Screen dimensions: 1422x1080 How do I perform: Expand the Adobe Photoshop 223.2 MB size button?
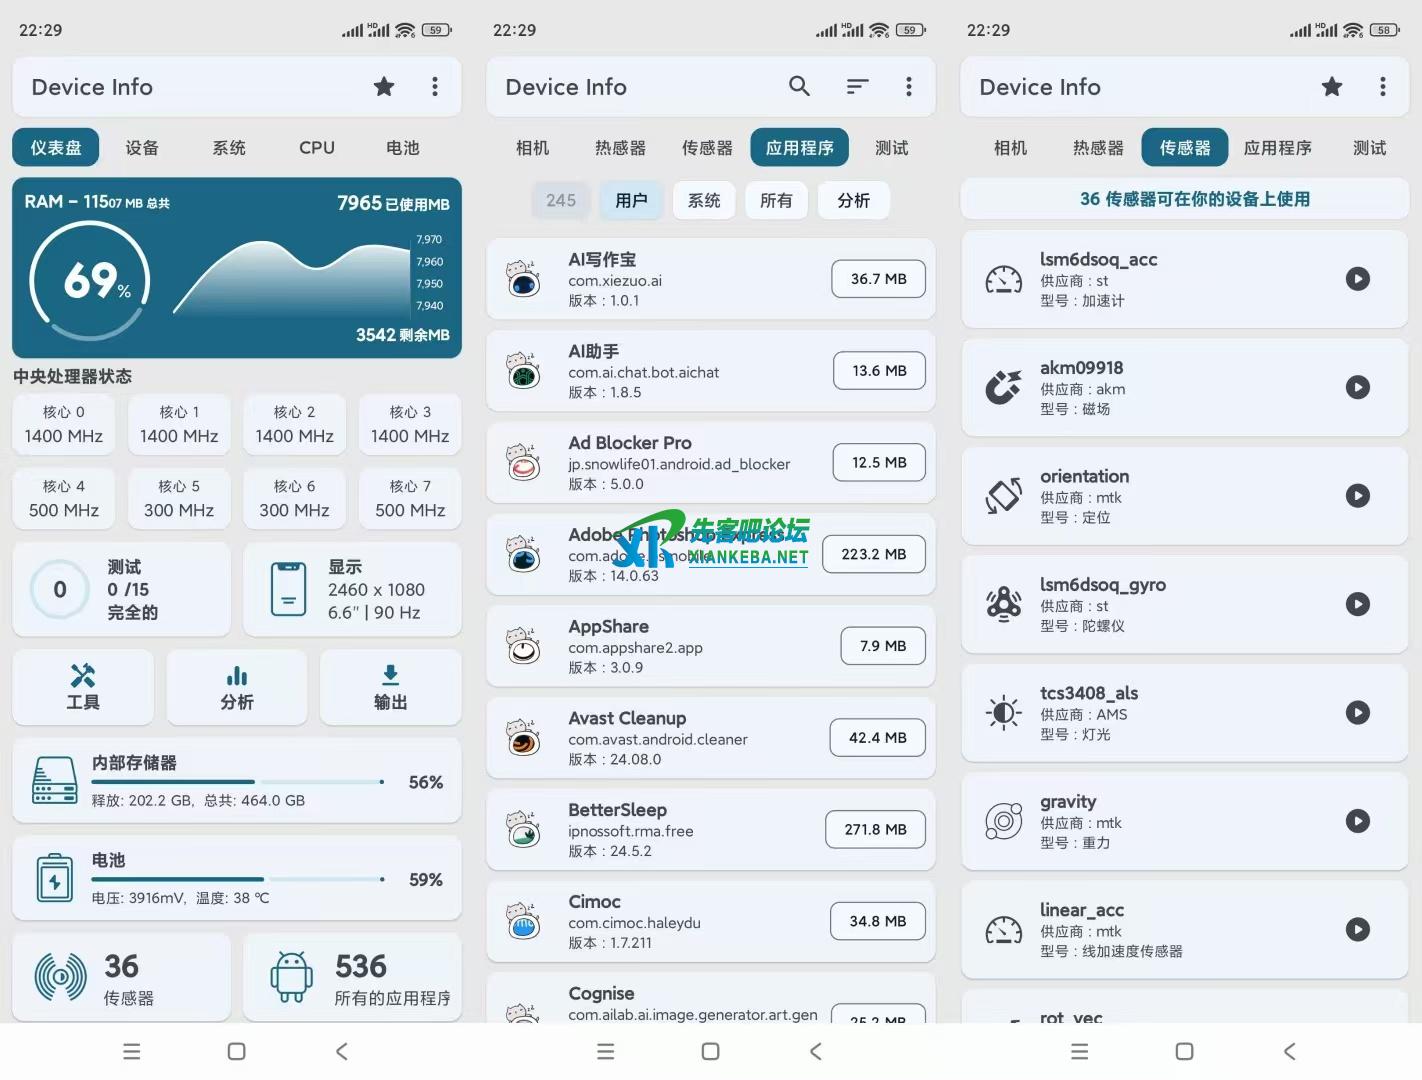pyautogui.click(x=873, y=554)
